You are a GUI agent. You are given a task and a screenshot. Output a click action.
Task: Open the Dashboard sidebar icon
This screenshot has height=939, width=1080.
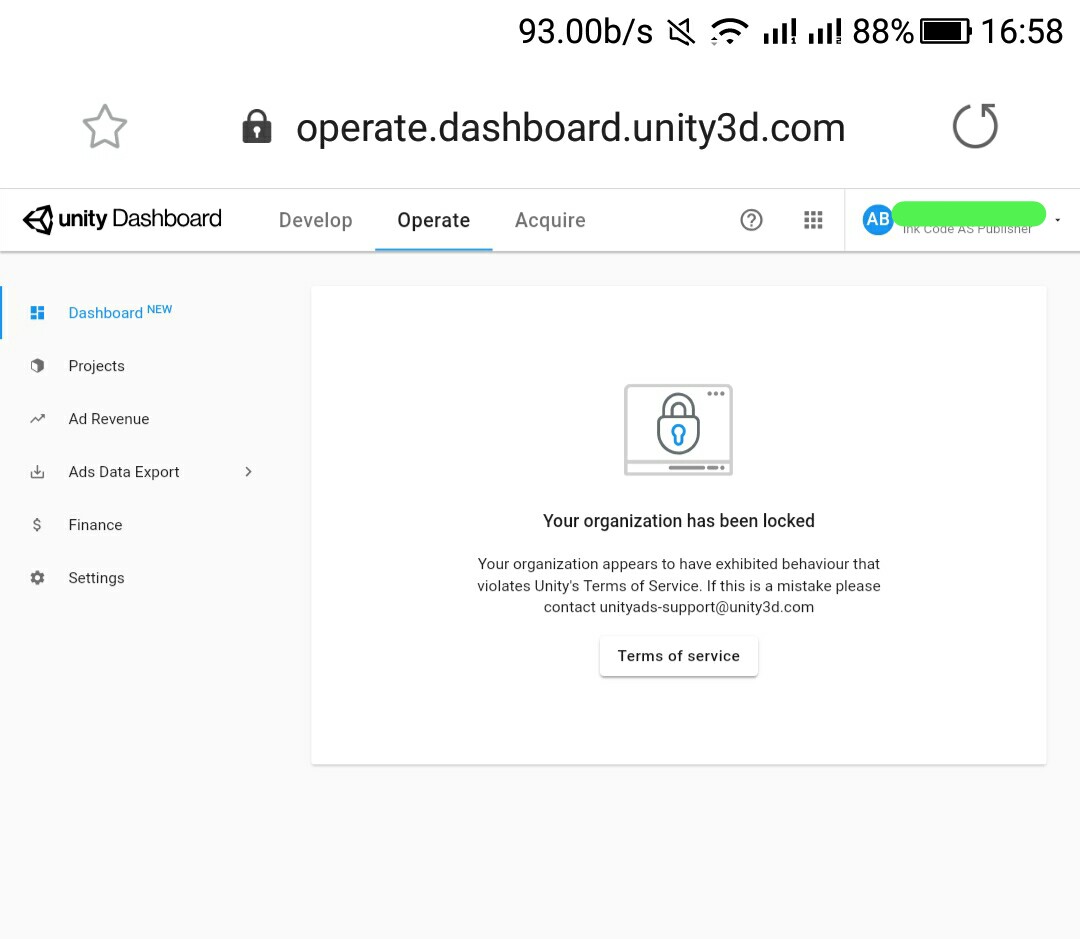click(37, 312)
